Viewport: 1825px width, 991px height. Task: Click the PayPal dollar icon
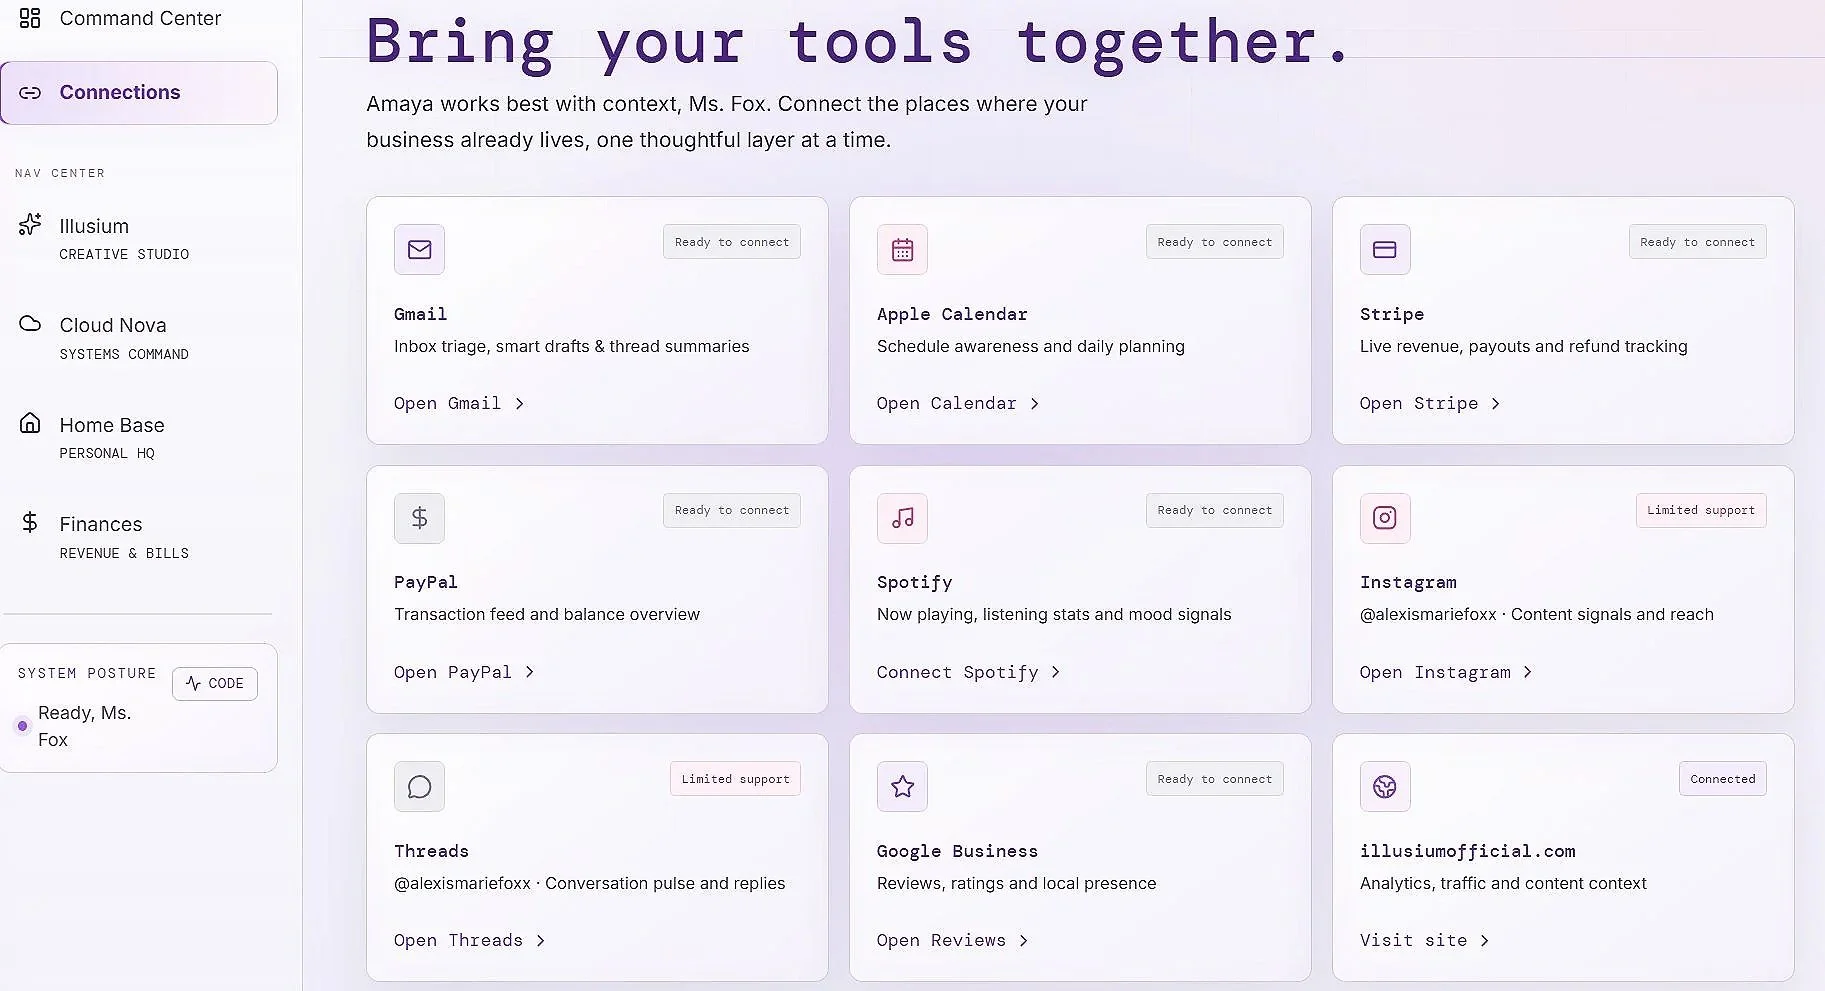pos(420,518)
